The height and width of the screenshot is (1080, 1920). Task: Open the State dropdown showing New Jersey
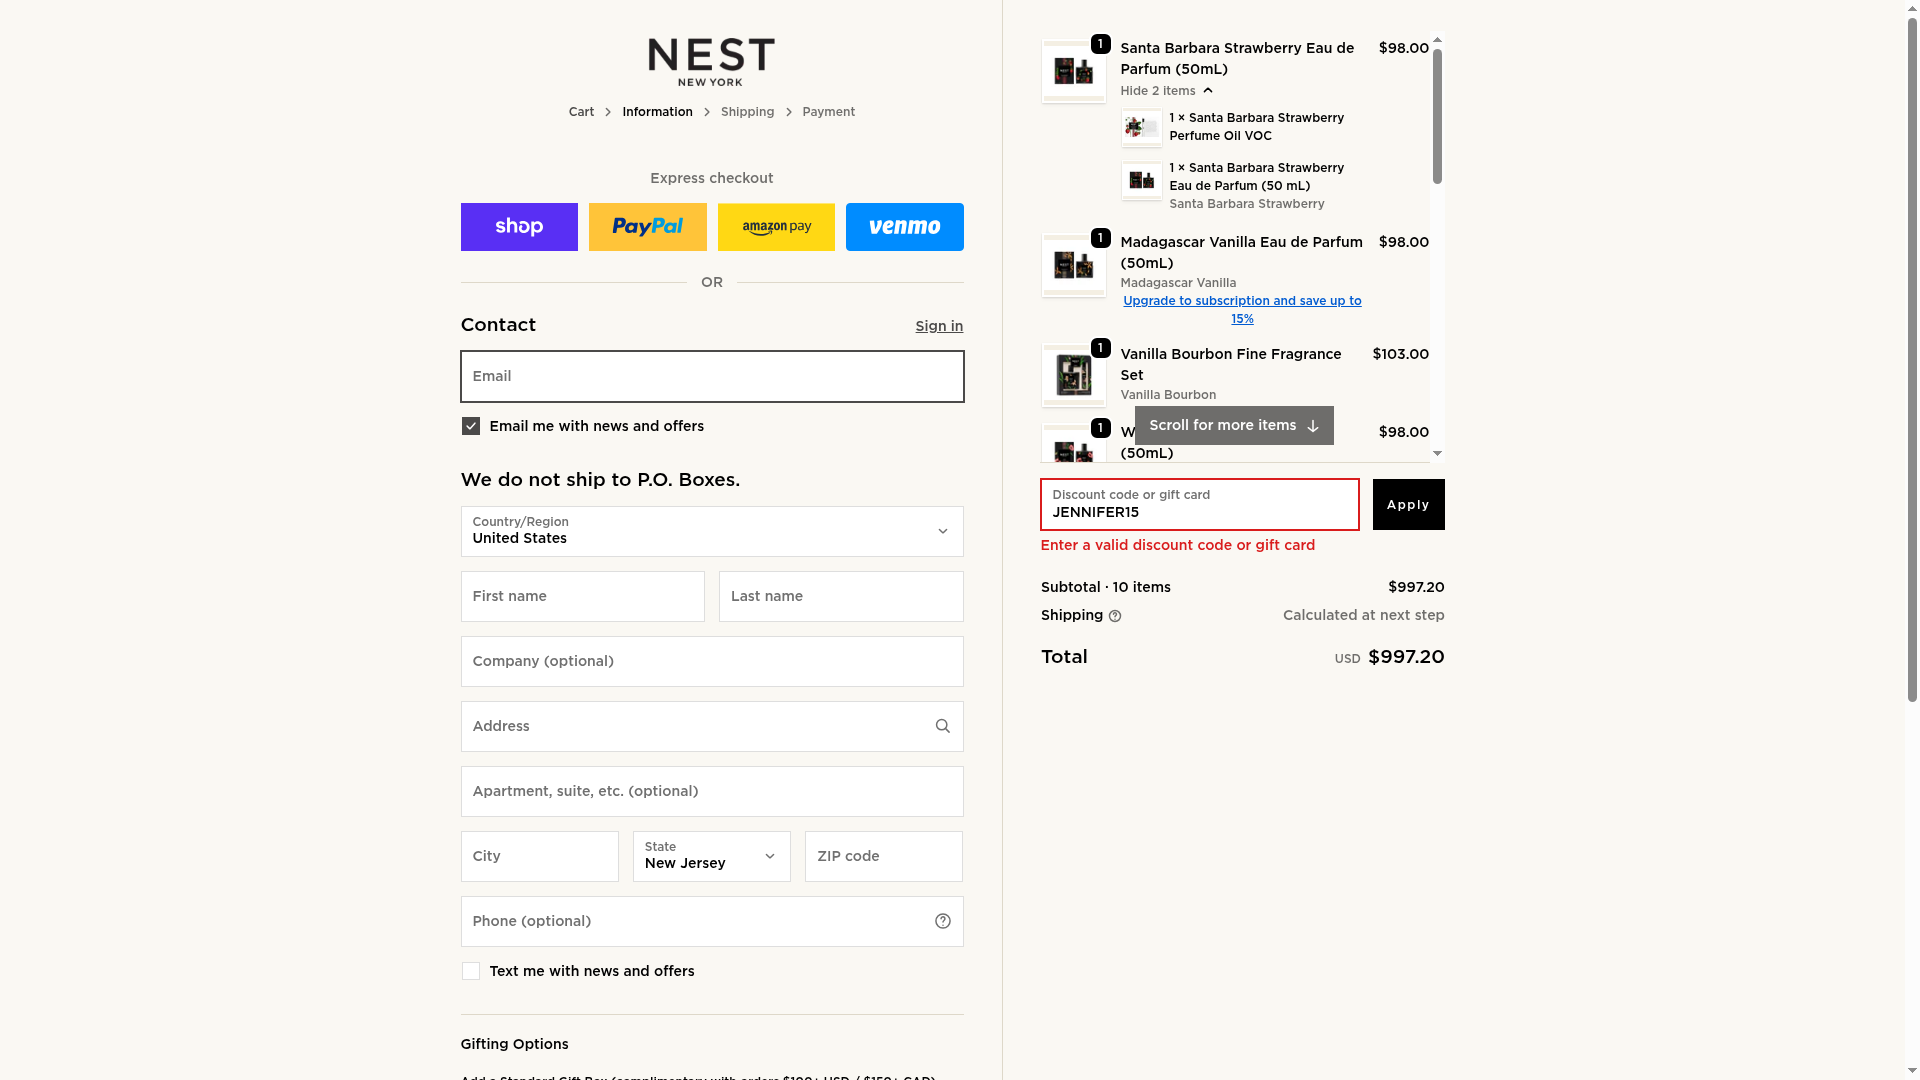coord(711,856)
